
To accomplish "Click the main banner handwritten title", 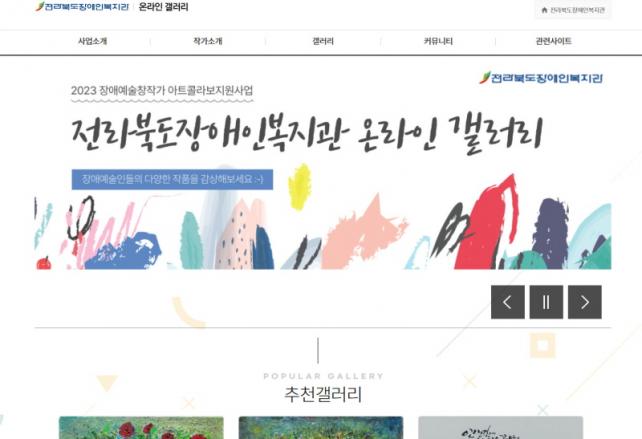I will pos(307,134).
